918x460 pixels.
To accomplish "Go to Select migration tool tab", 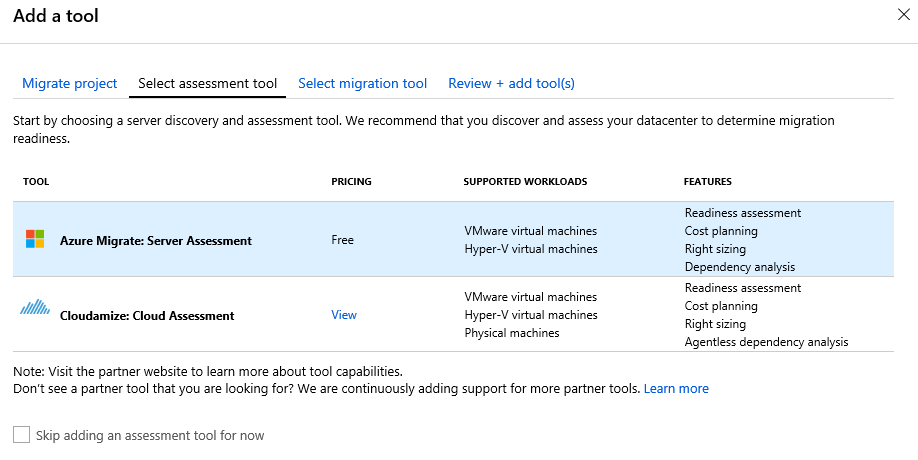I will (x=362, y=83).
